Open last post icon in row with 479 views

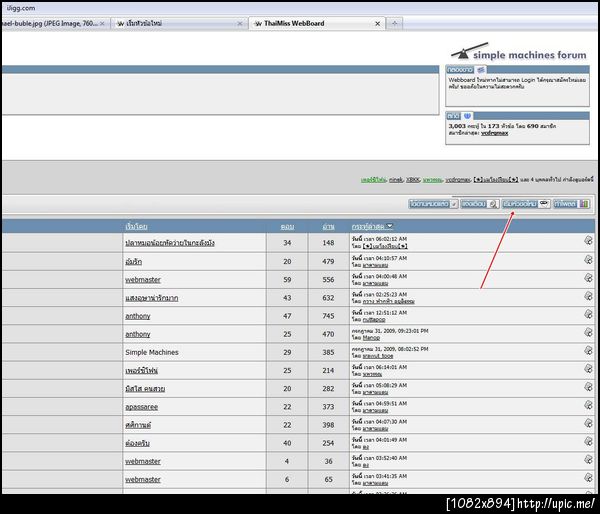point(588,259)
